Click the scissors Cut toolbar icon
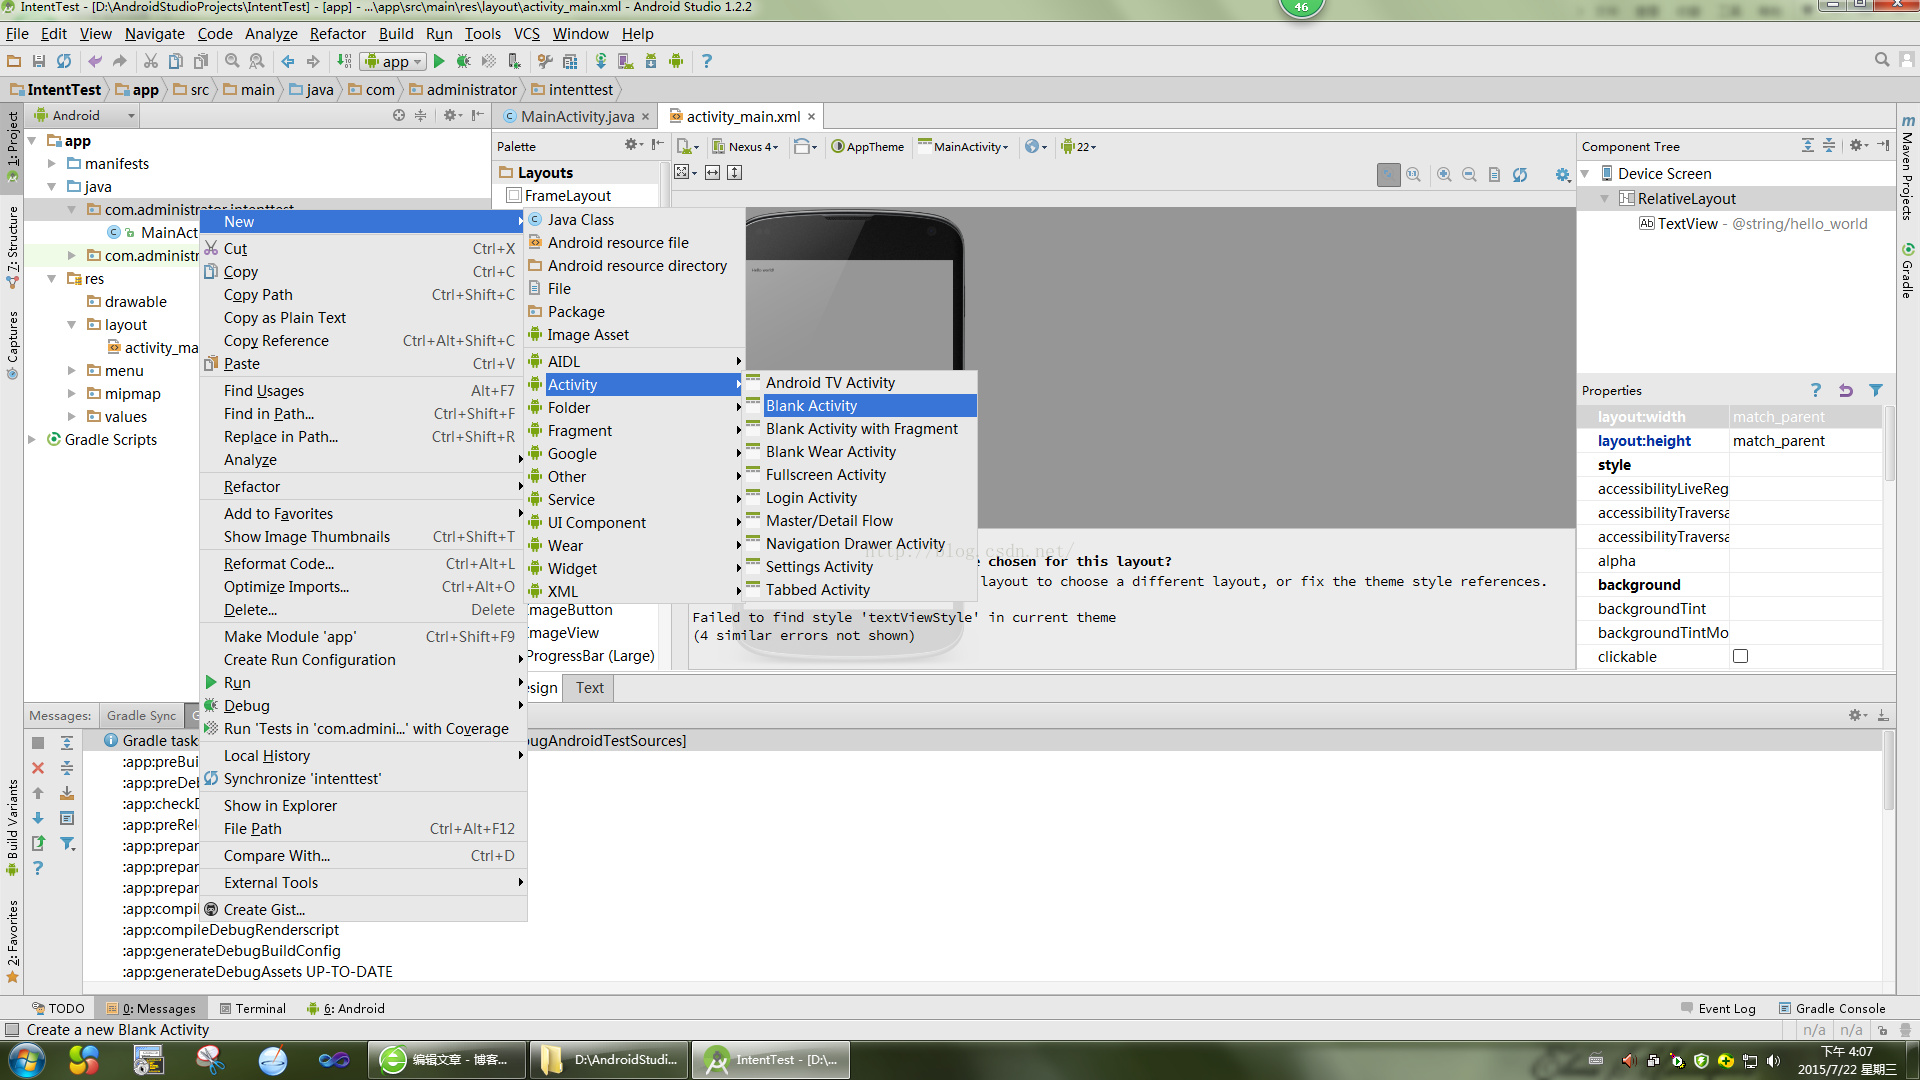This screenshot has height=1080, width=1920. (151, 61)
